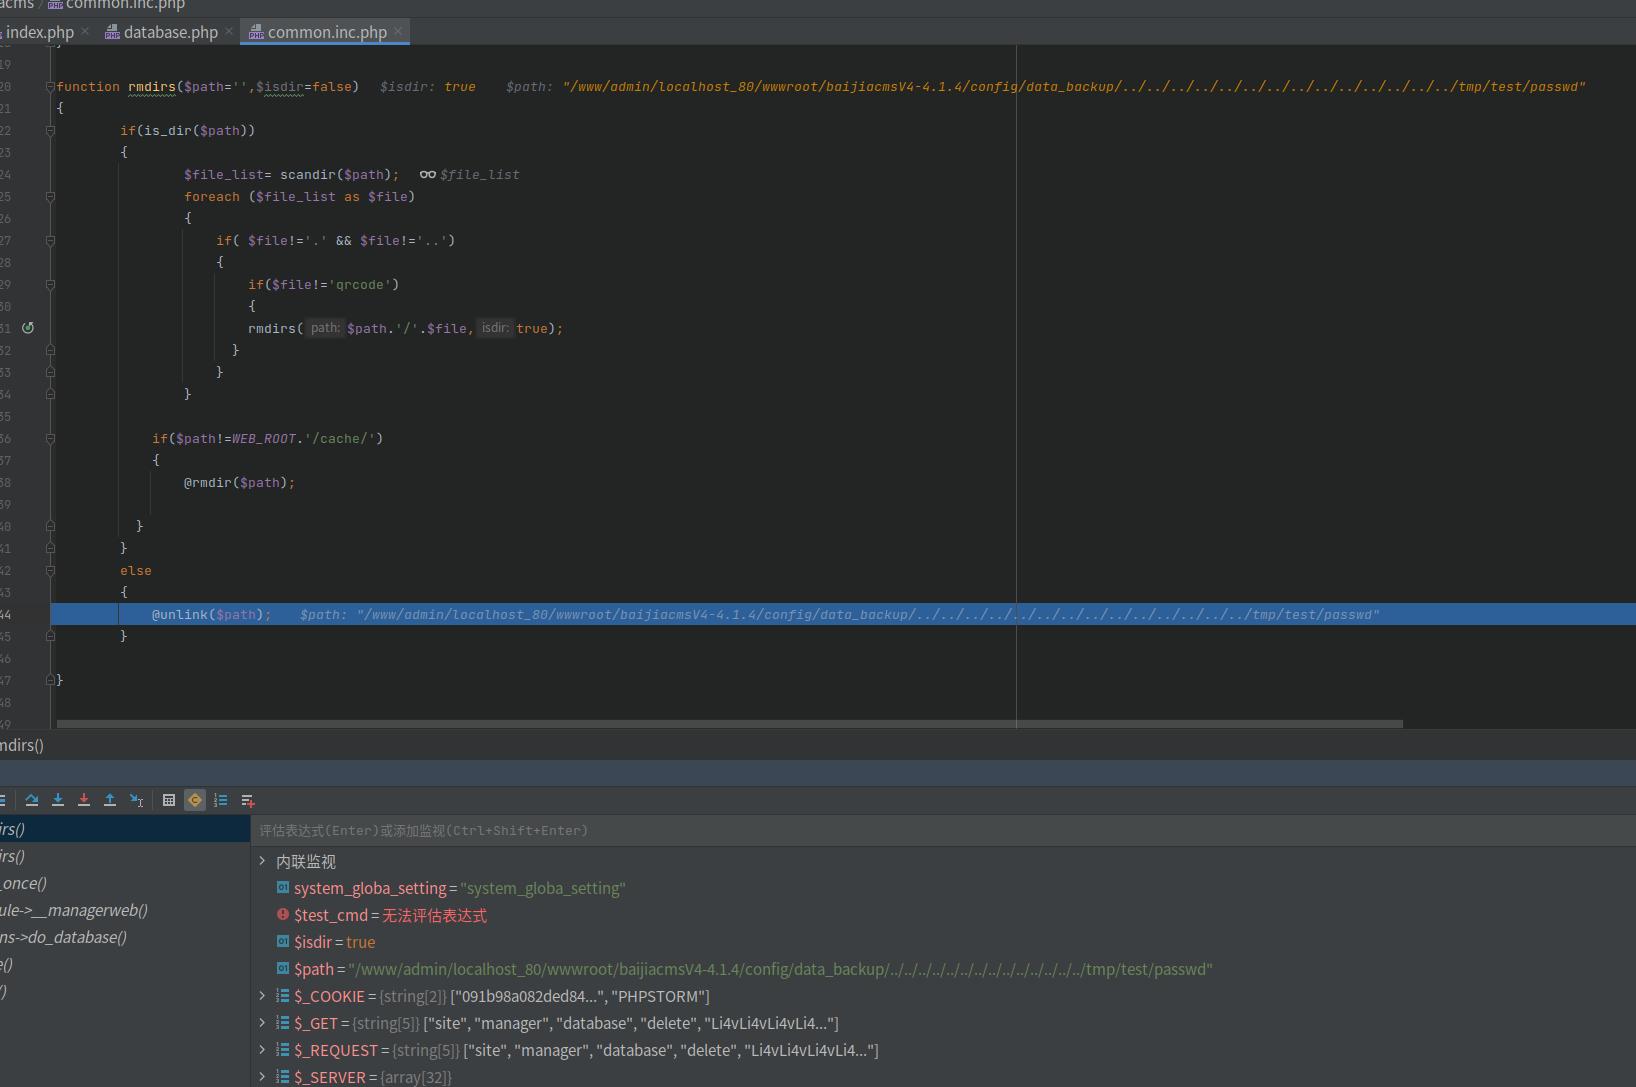
Task: Click the Run to Cursor icon
Action: 137,800
